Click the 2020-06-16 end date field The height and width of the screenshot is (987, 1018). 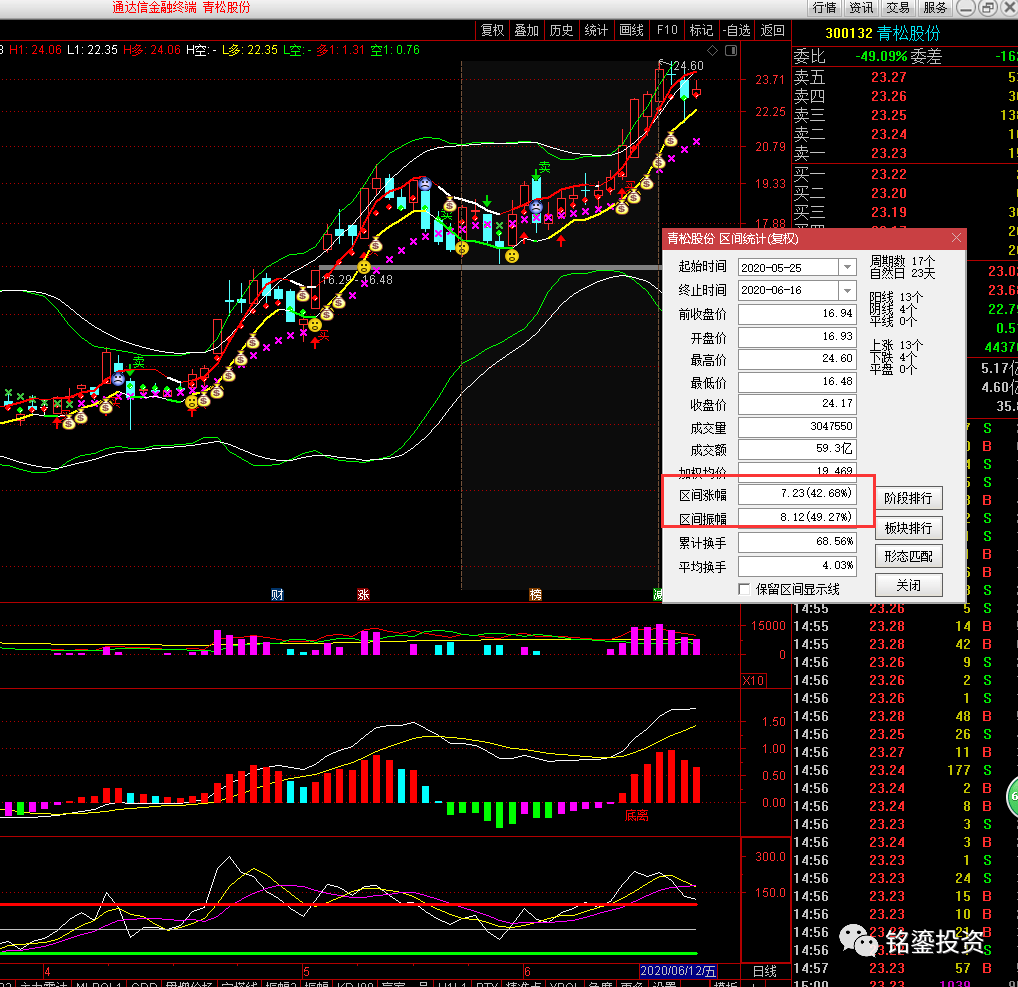pyautogui.click(x=788, y=290)
